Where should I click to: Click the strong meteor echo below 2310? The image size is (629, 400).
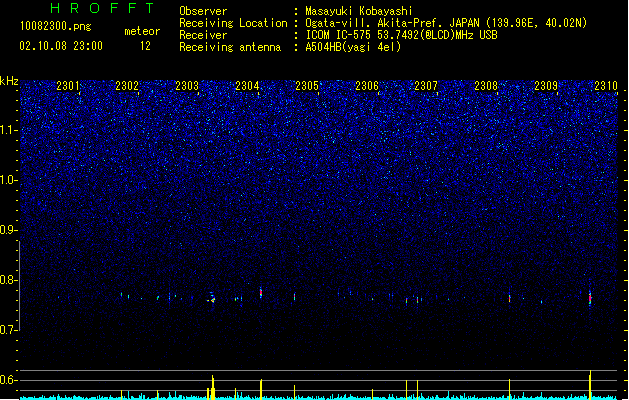(x=590, y=298)
